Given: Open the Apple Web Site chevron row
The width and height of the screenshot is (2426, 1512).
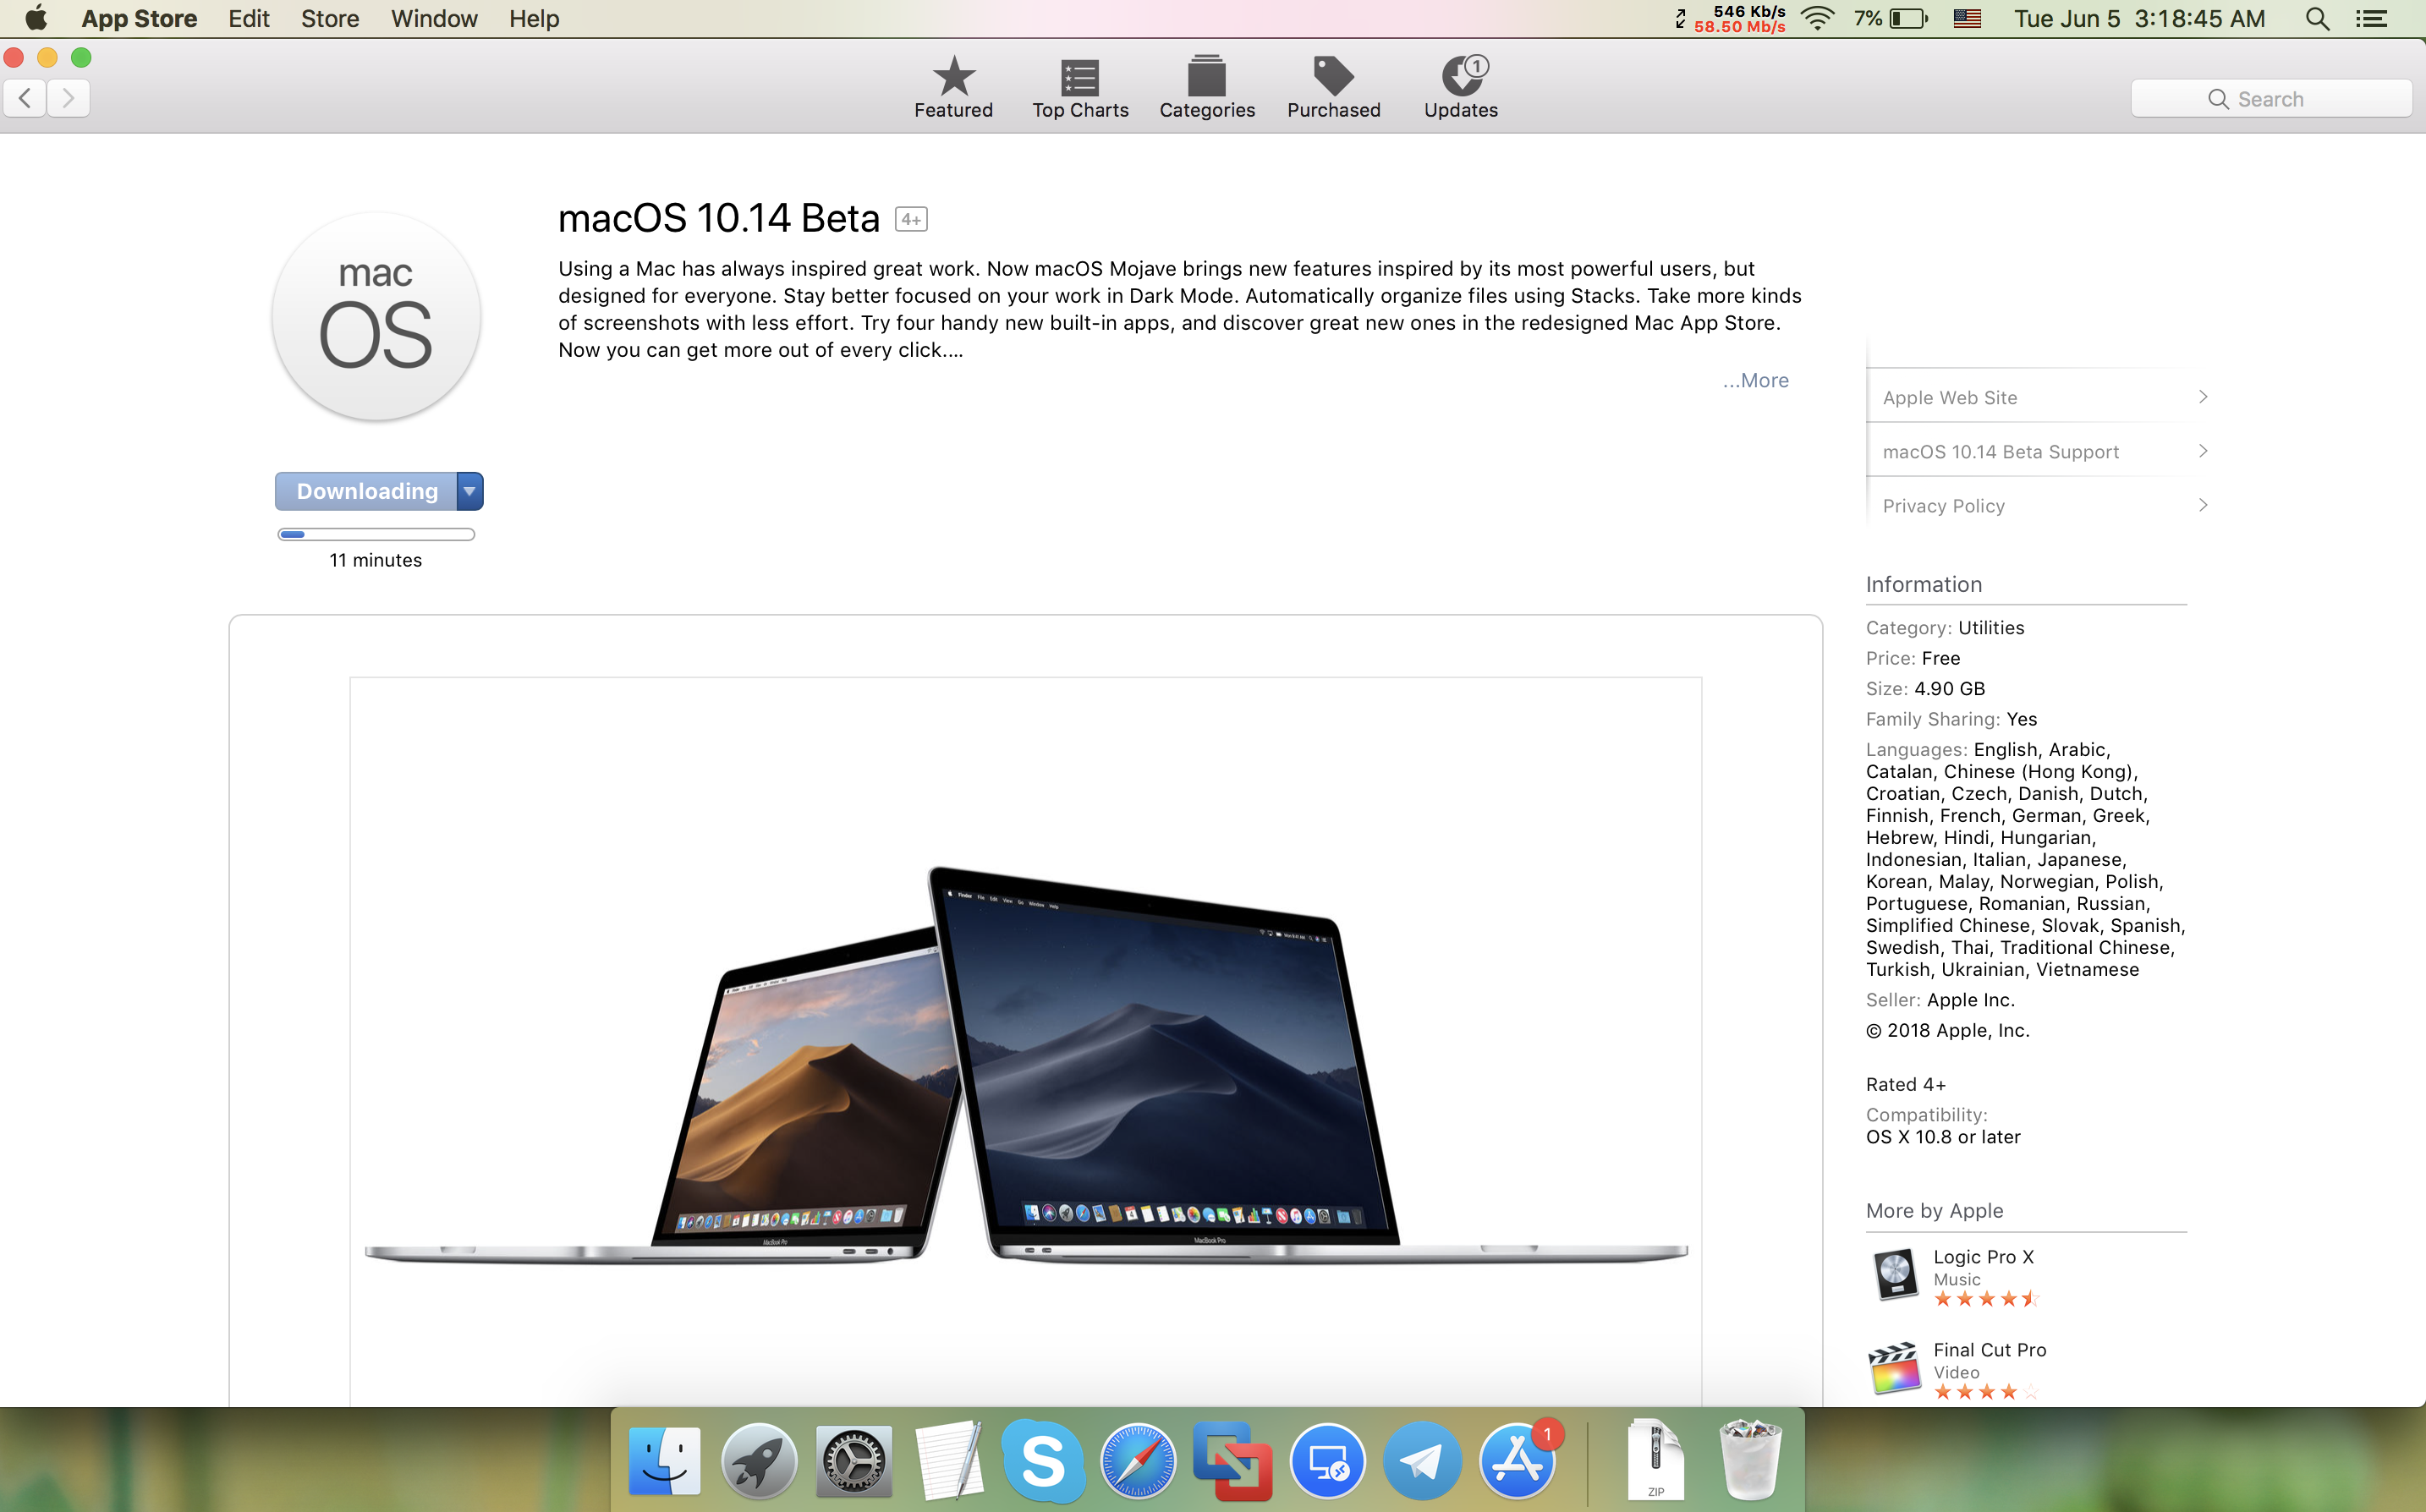Looking at the screenshot, I should pos(2040,397).
